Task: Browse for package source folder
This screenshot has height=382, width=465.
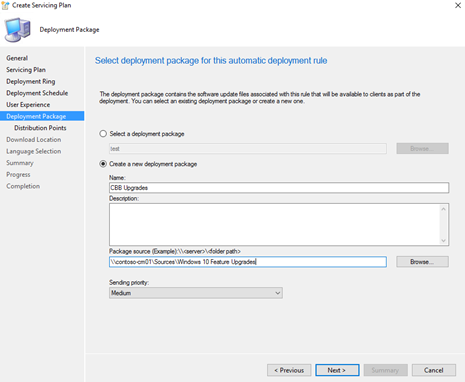Action: pos(422,262)
